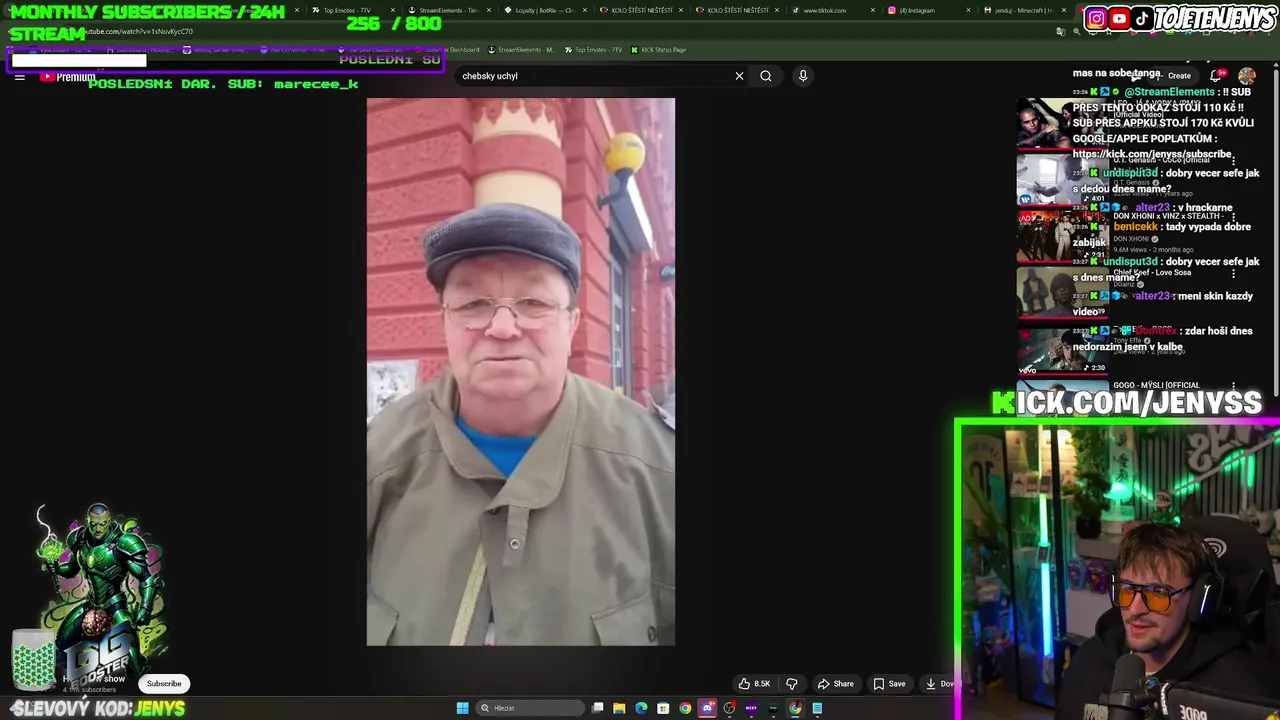Click the YouTube search magnifier button
1280x720 pixels.
click(x=766, y=76)
